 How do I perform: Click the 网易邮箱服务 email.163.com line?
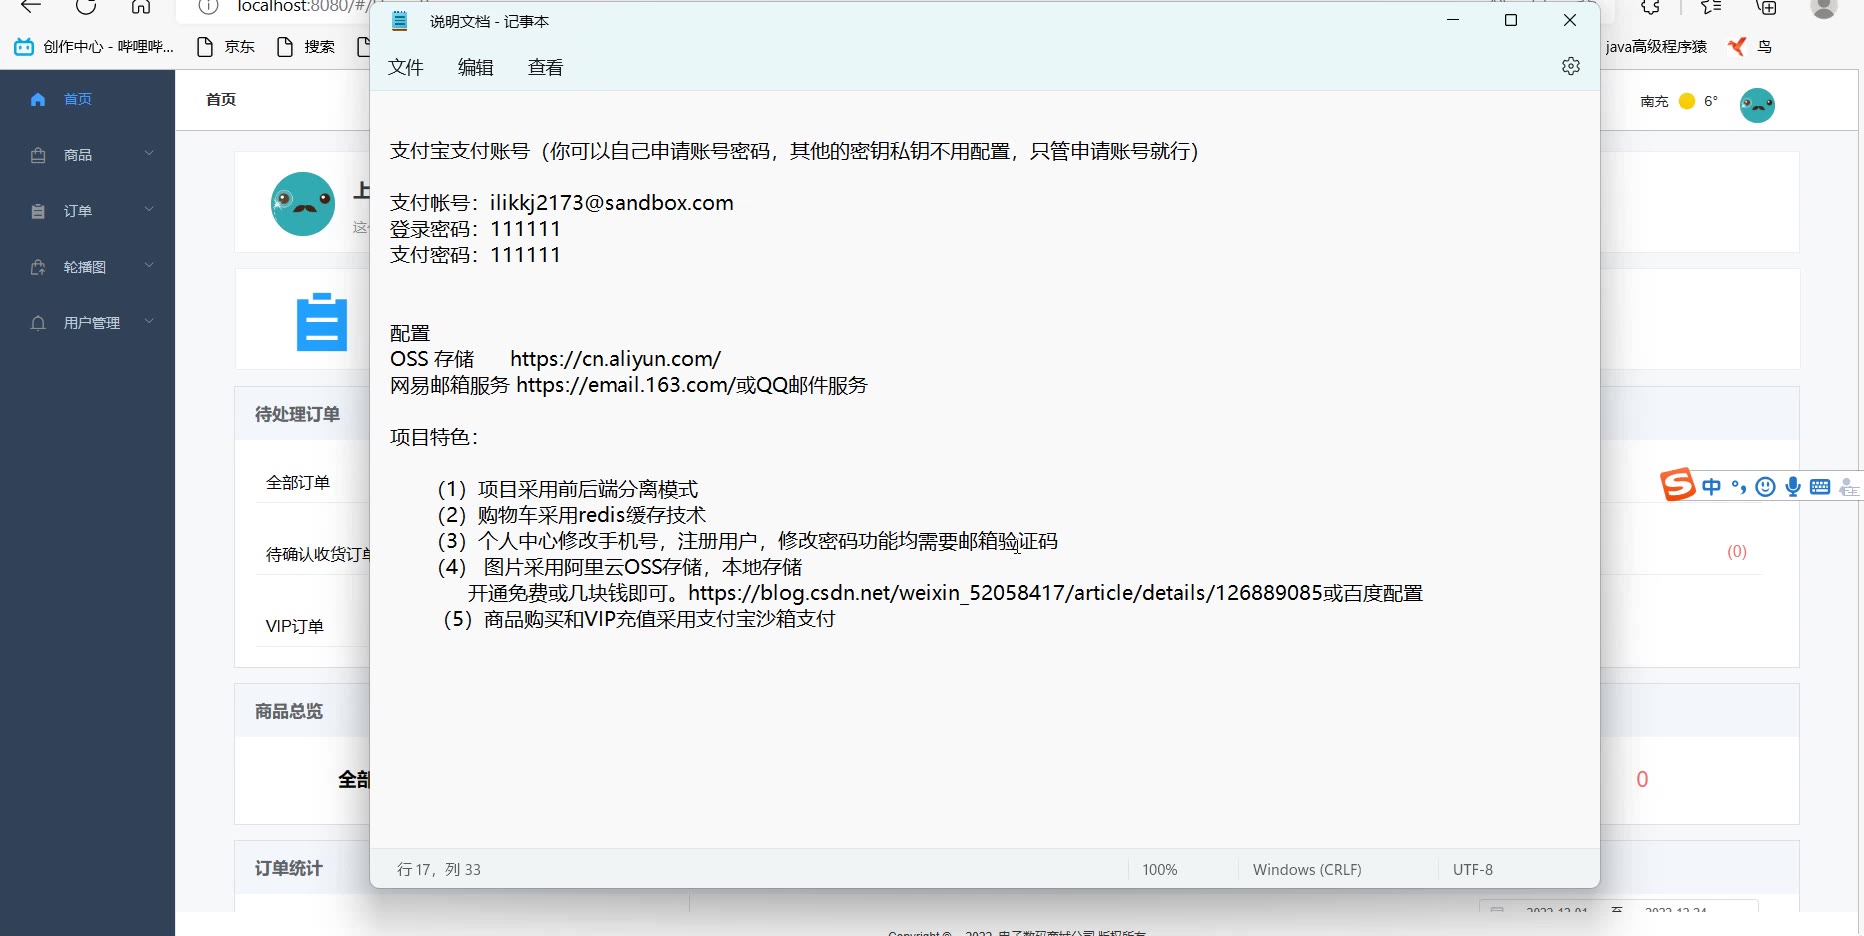click(629, 385)
